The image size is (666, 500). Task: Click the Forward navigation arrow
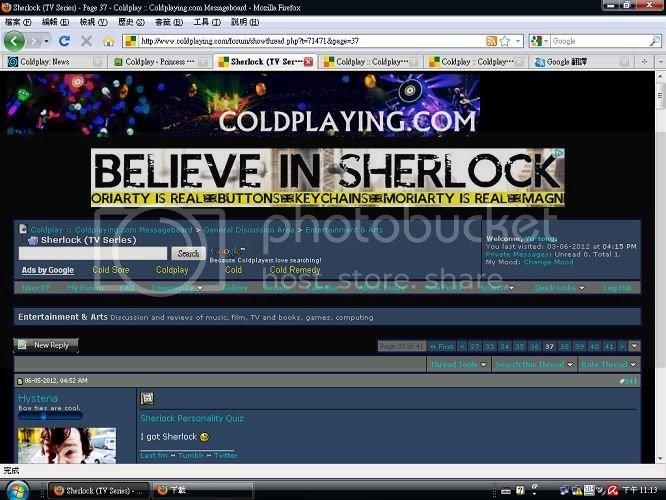(x=34, y=41)
